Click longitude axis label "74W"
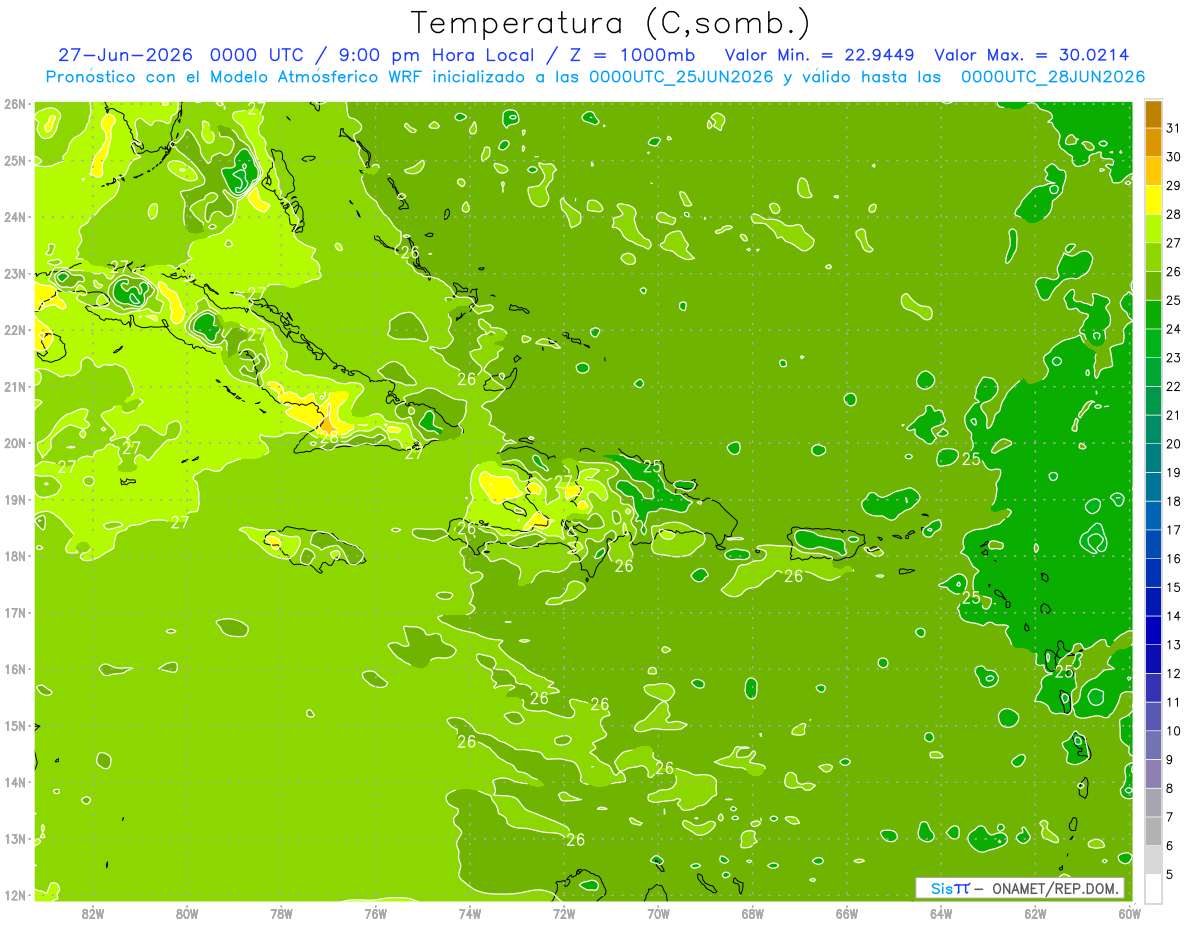 click(x=469, y=913)
